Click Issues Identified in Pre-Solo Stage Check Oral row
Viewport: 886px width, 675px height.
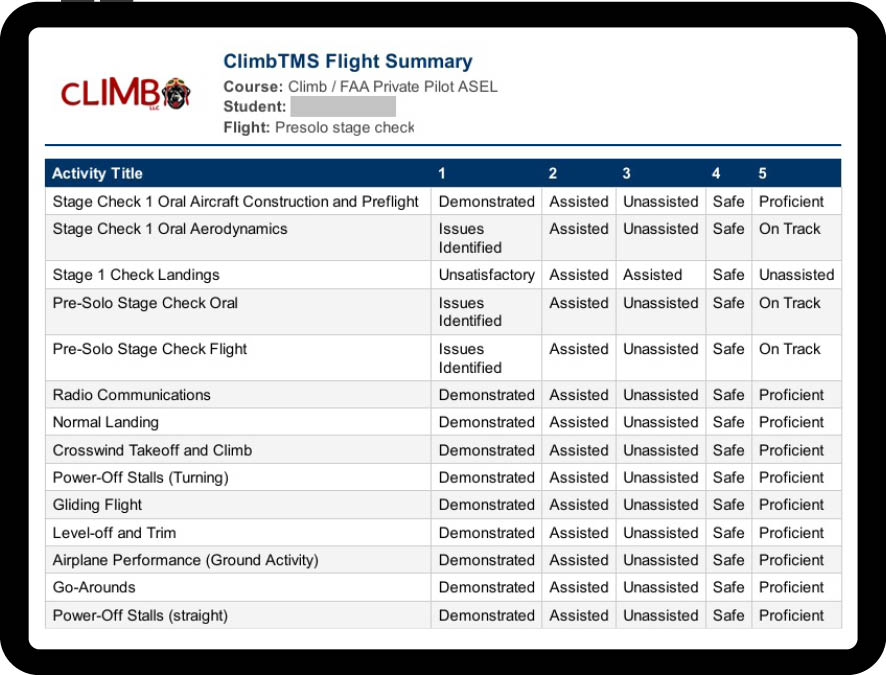coord(470,312)
